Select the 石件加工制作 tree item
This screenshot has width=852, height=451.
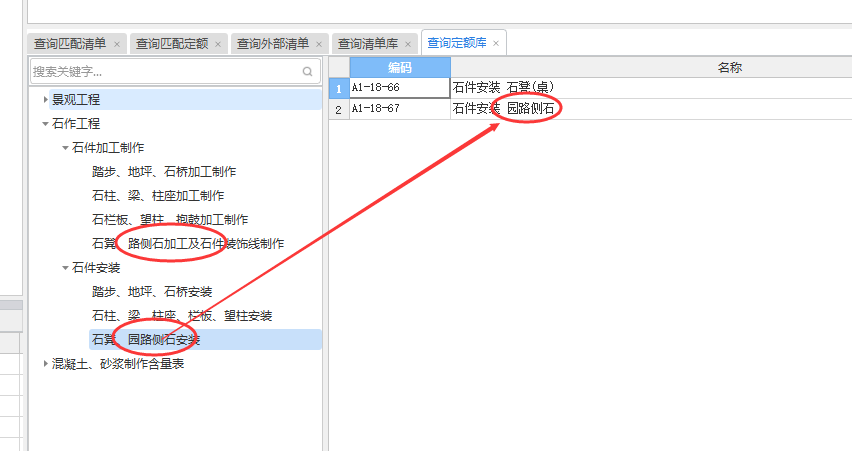click(x=108, y=147)
